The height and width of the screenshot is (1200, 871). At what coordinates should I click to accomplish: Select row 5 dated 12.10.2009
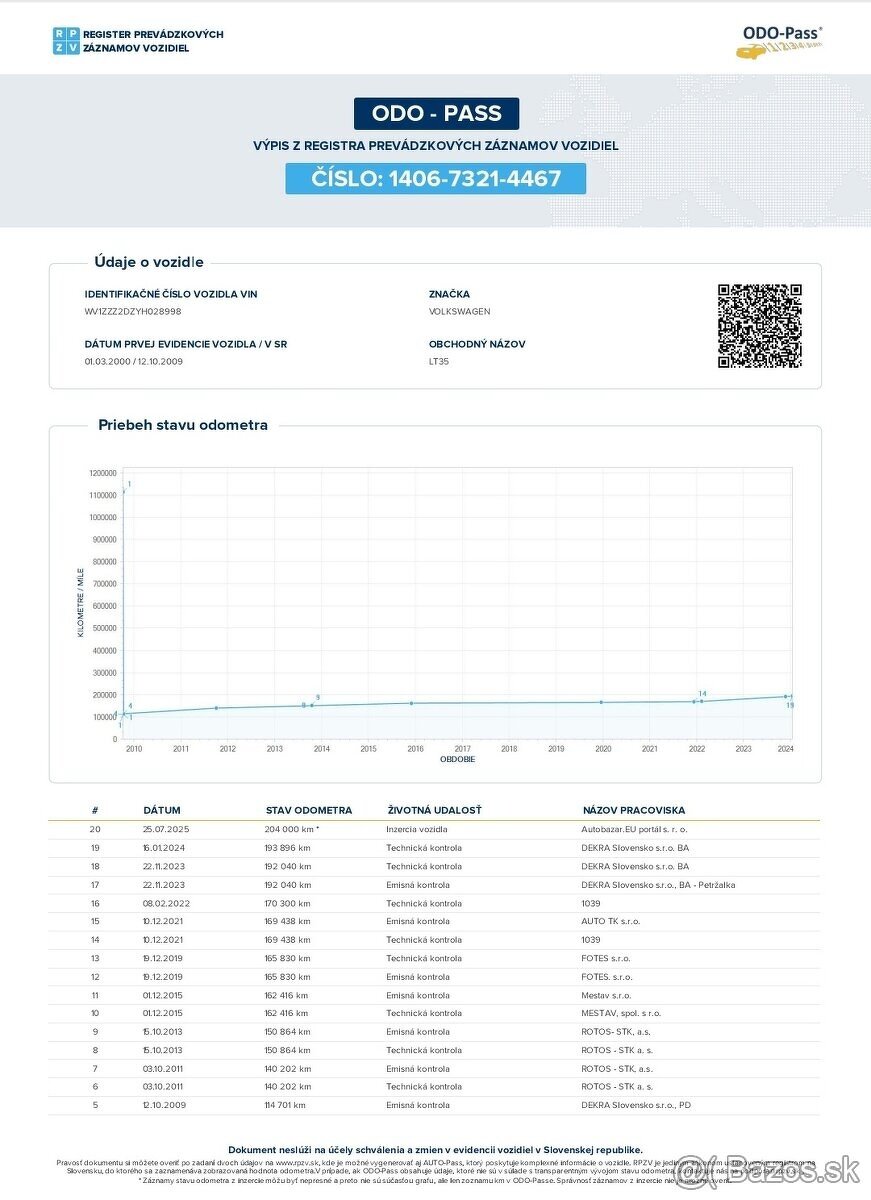(x=164, y=1105)
